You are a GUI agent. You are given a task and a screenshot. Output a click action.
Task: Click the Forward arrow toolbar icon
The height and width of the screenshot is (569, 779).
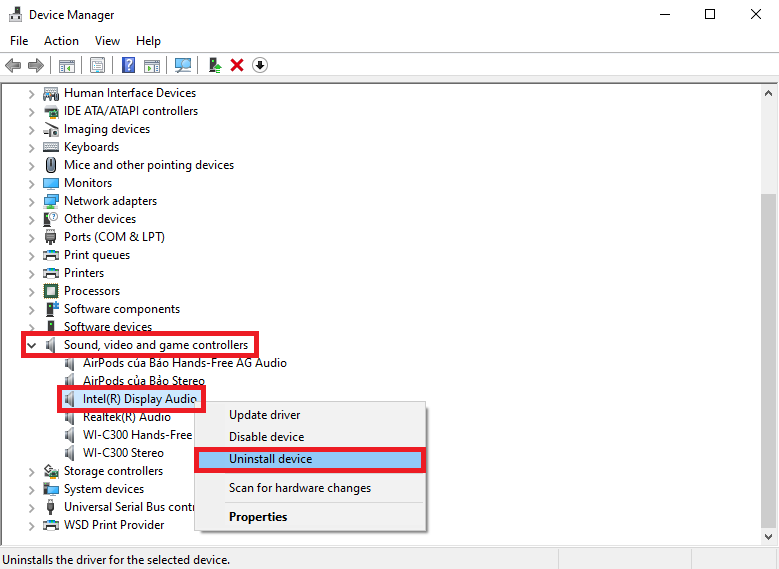click(36, 65)
